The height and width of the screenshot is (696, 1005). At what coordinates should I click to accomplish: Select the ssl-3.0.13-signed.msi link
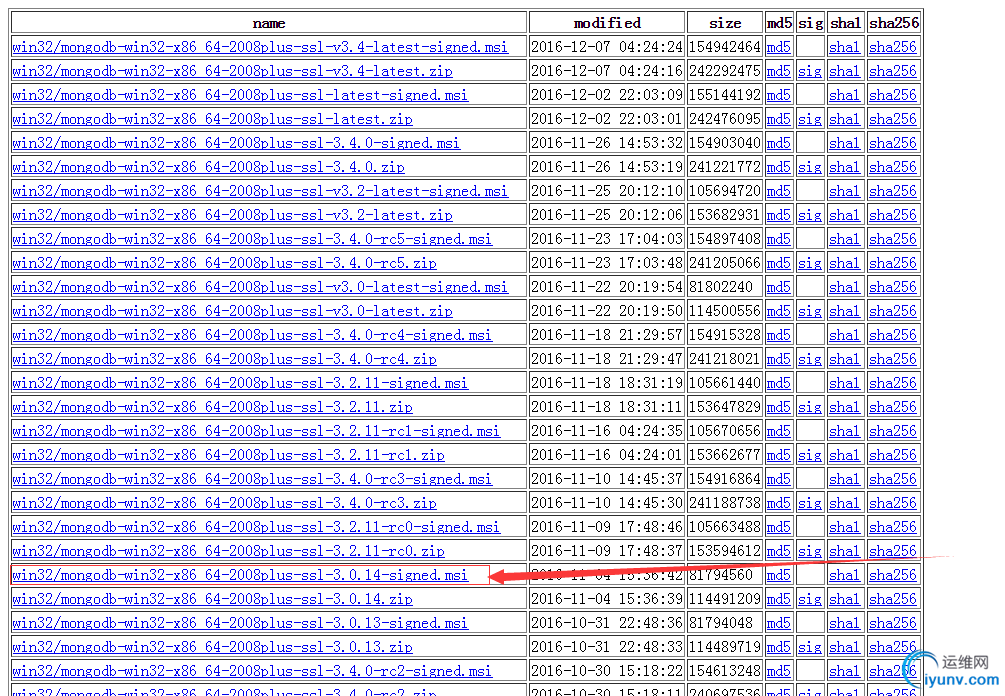(x=240, y=624)
